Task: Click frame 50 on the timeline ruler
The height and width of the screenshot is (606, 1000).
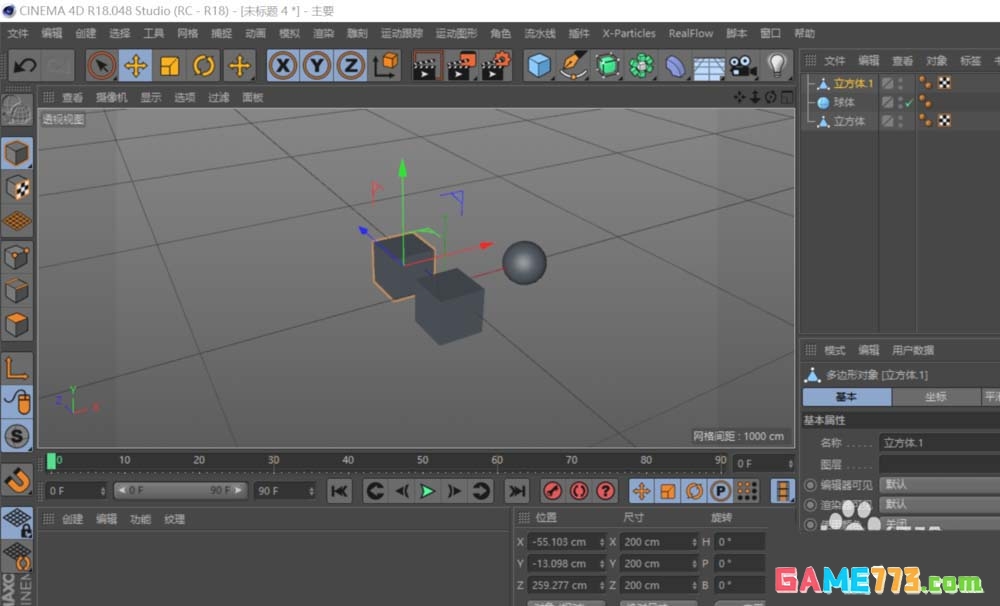Action: (423, 461)
